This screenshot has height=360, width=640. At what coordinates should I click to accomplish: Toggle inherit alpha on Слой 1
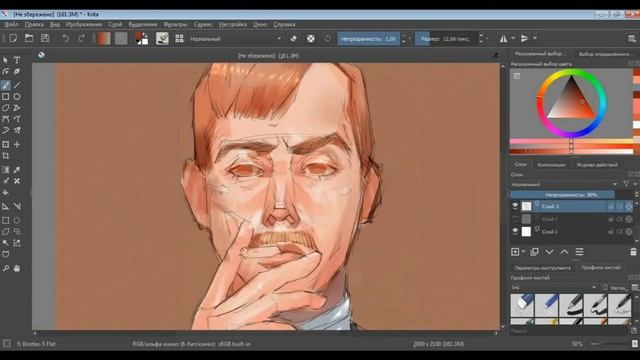(x=620, y=232)
